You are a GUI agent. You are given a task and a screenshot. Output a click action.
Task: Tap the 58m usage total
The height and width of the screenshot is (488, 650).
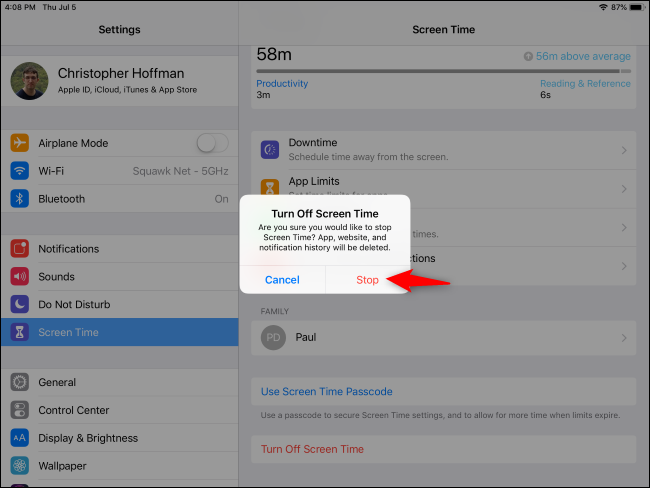coord(274,54)
